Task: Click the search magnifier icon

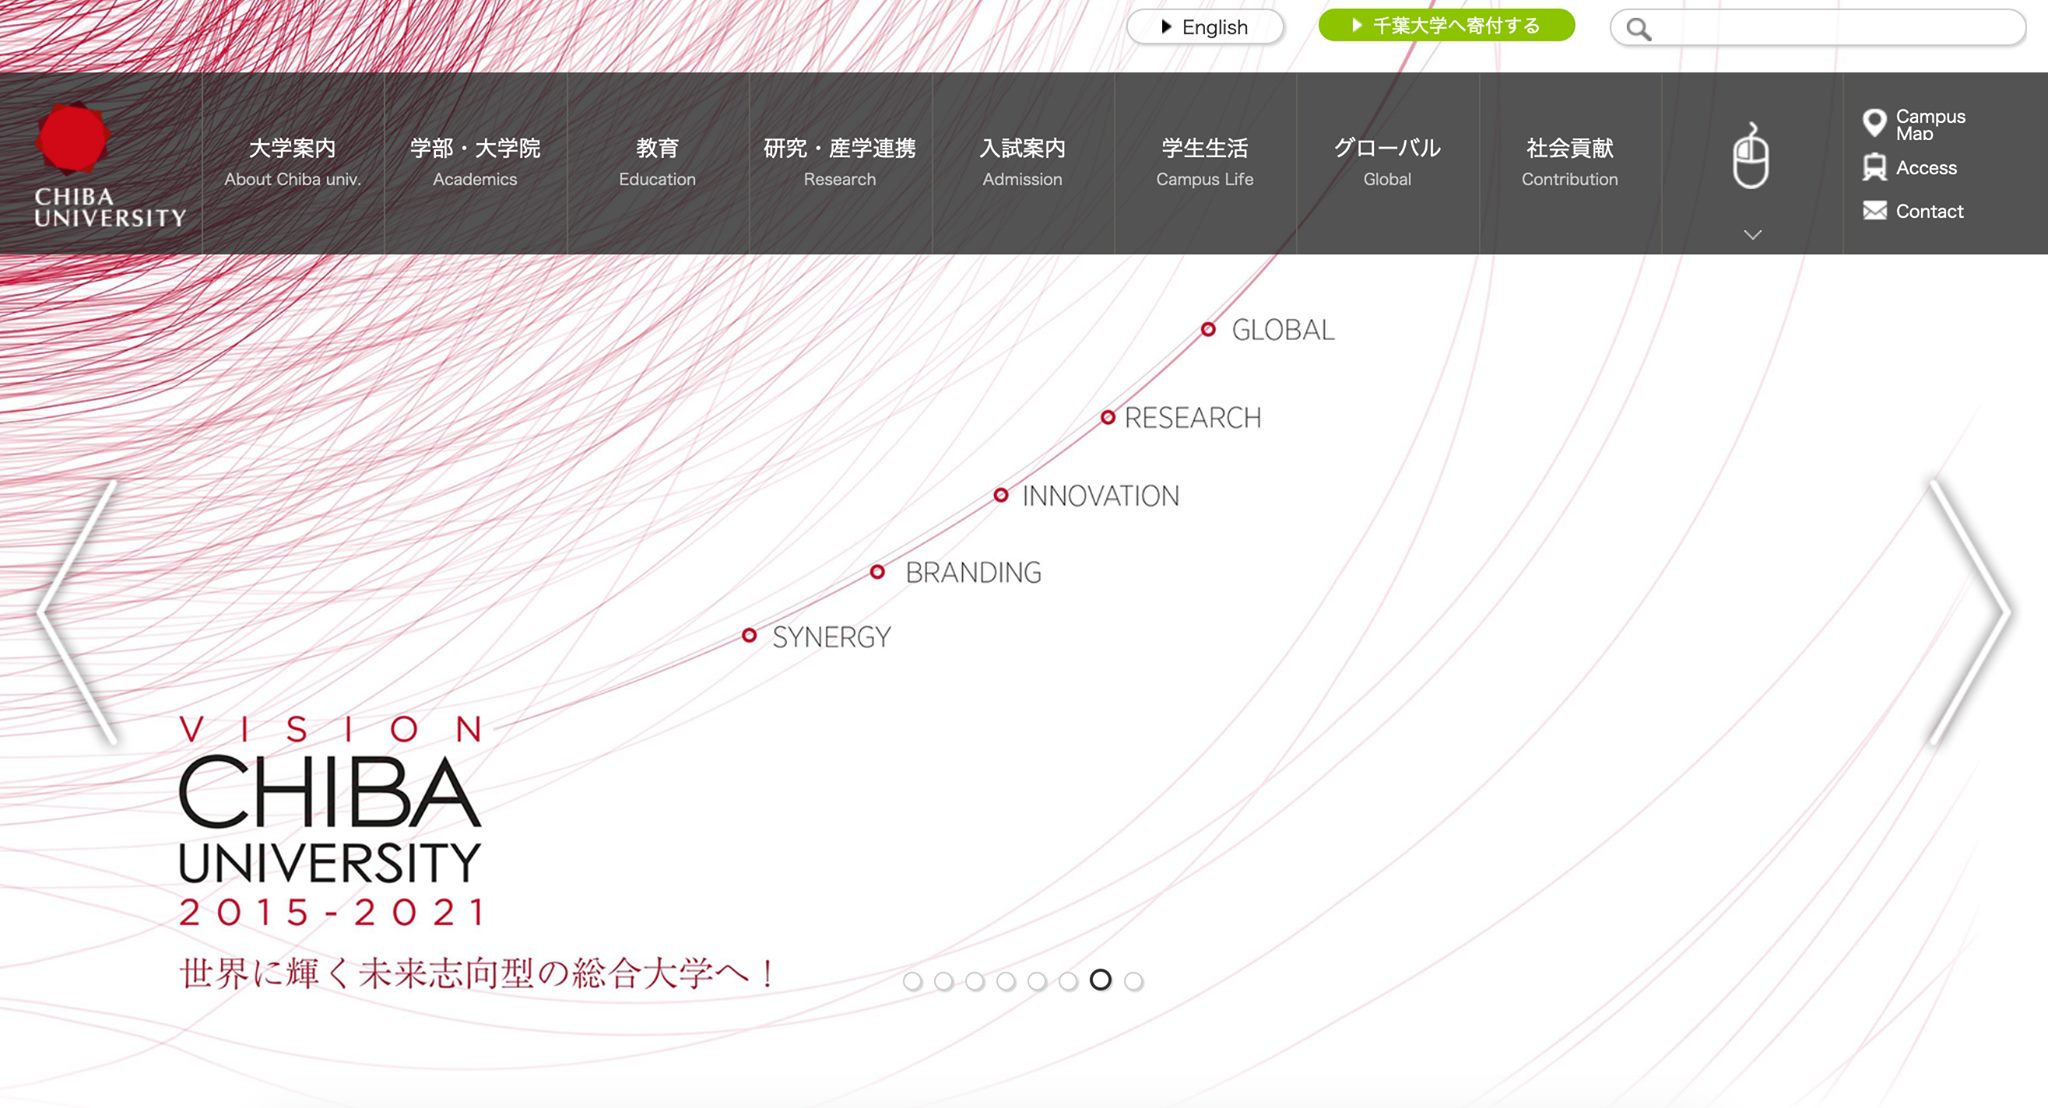Action: tap(1638, 29)
